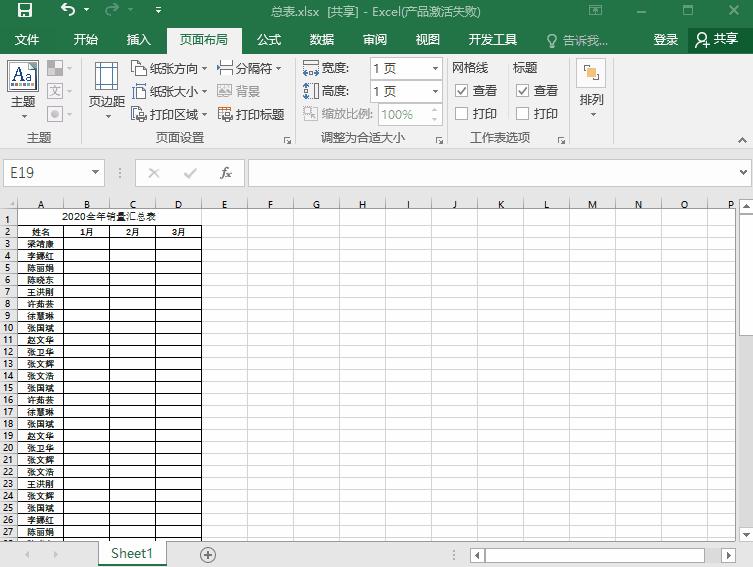Click the horizontal scrollbar left arrow

tap(477, 555)
